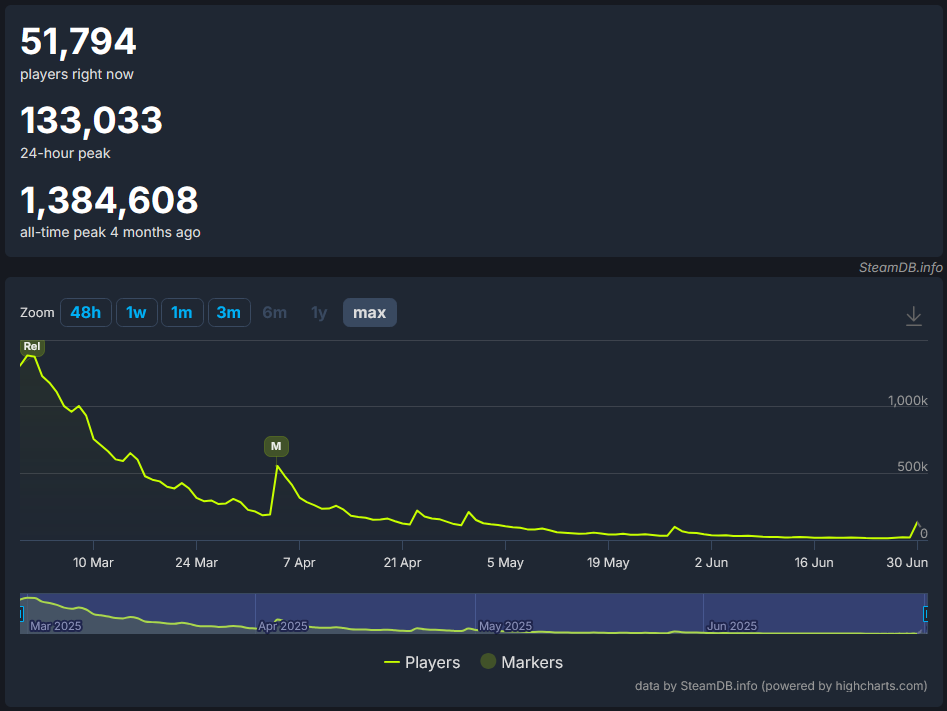Select the 1y zoom option
Image resolution: width=947 pixels, height=711 pixels.
[x=319, y=312]
